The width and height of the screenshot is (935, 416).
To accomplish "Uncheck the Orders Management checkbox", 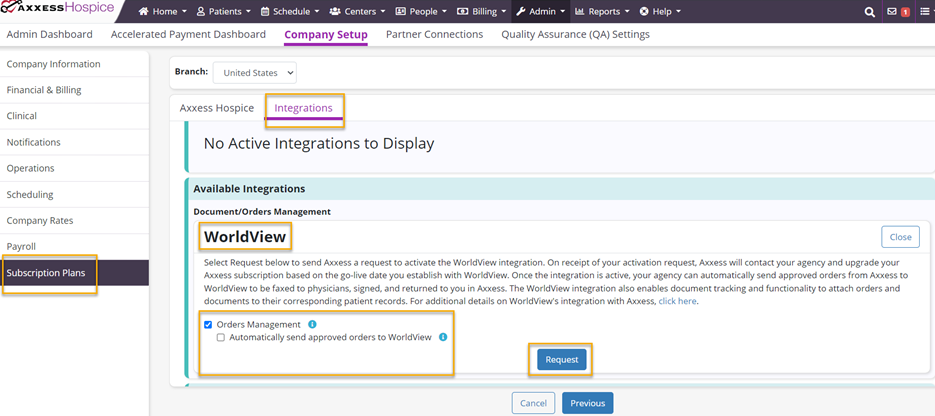I will 208,325.
